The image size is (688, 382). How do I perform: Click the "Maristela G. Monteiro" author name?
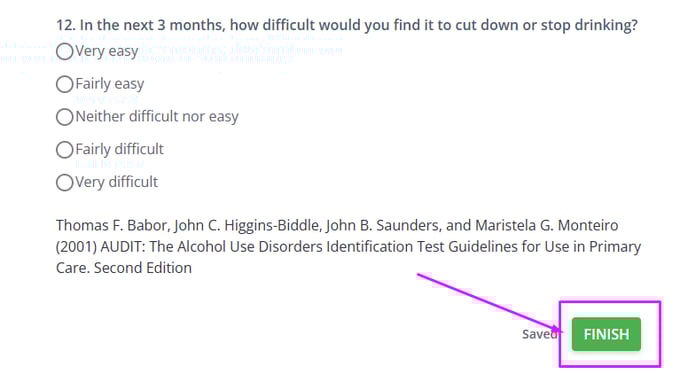click(x=547, y=225)
